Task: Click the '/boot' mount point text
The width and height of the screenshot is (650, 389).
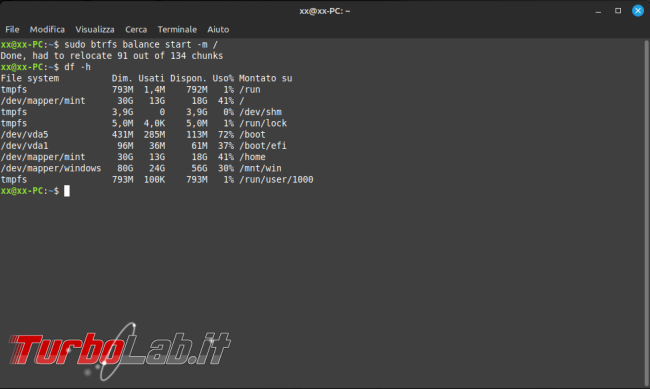Action: click(x=252, y=134)
